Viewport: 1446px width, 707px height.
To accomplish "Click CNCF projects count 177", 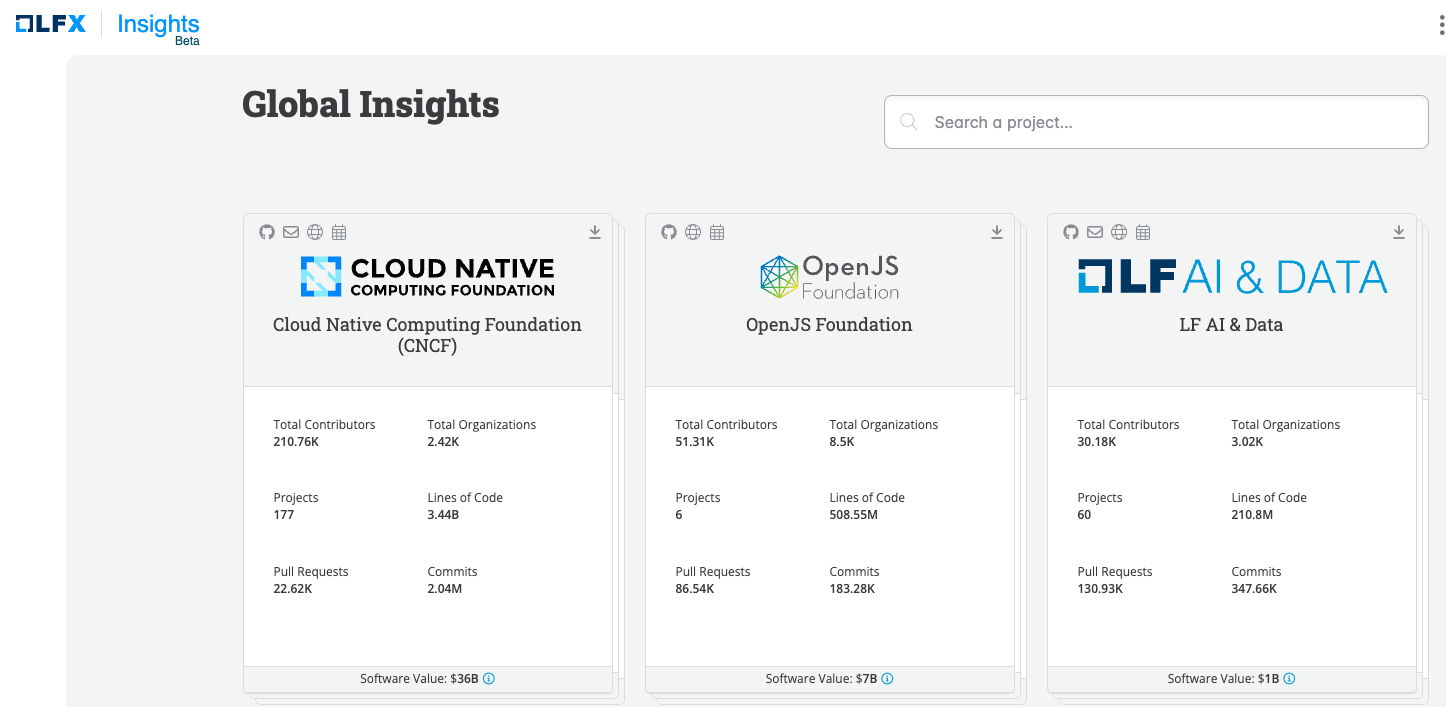I will 284,515.
